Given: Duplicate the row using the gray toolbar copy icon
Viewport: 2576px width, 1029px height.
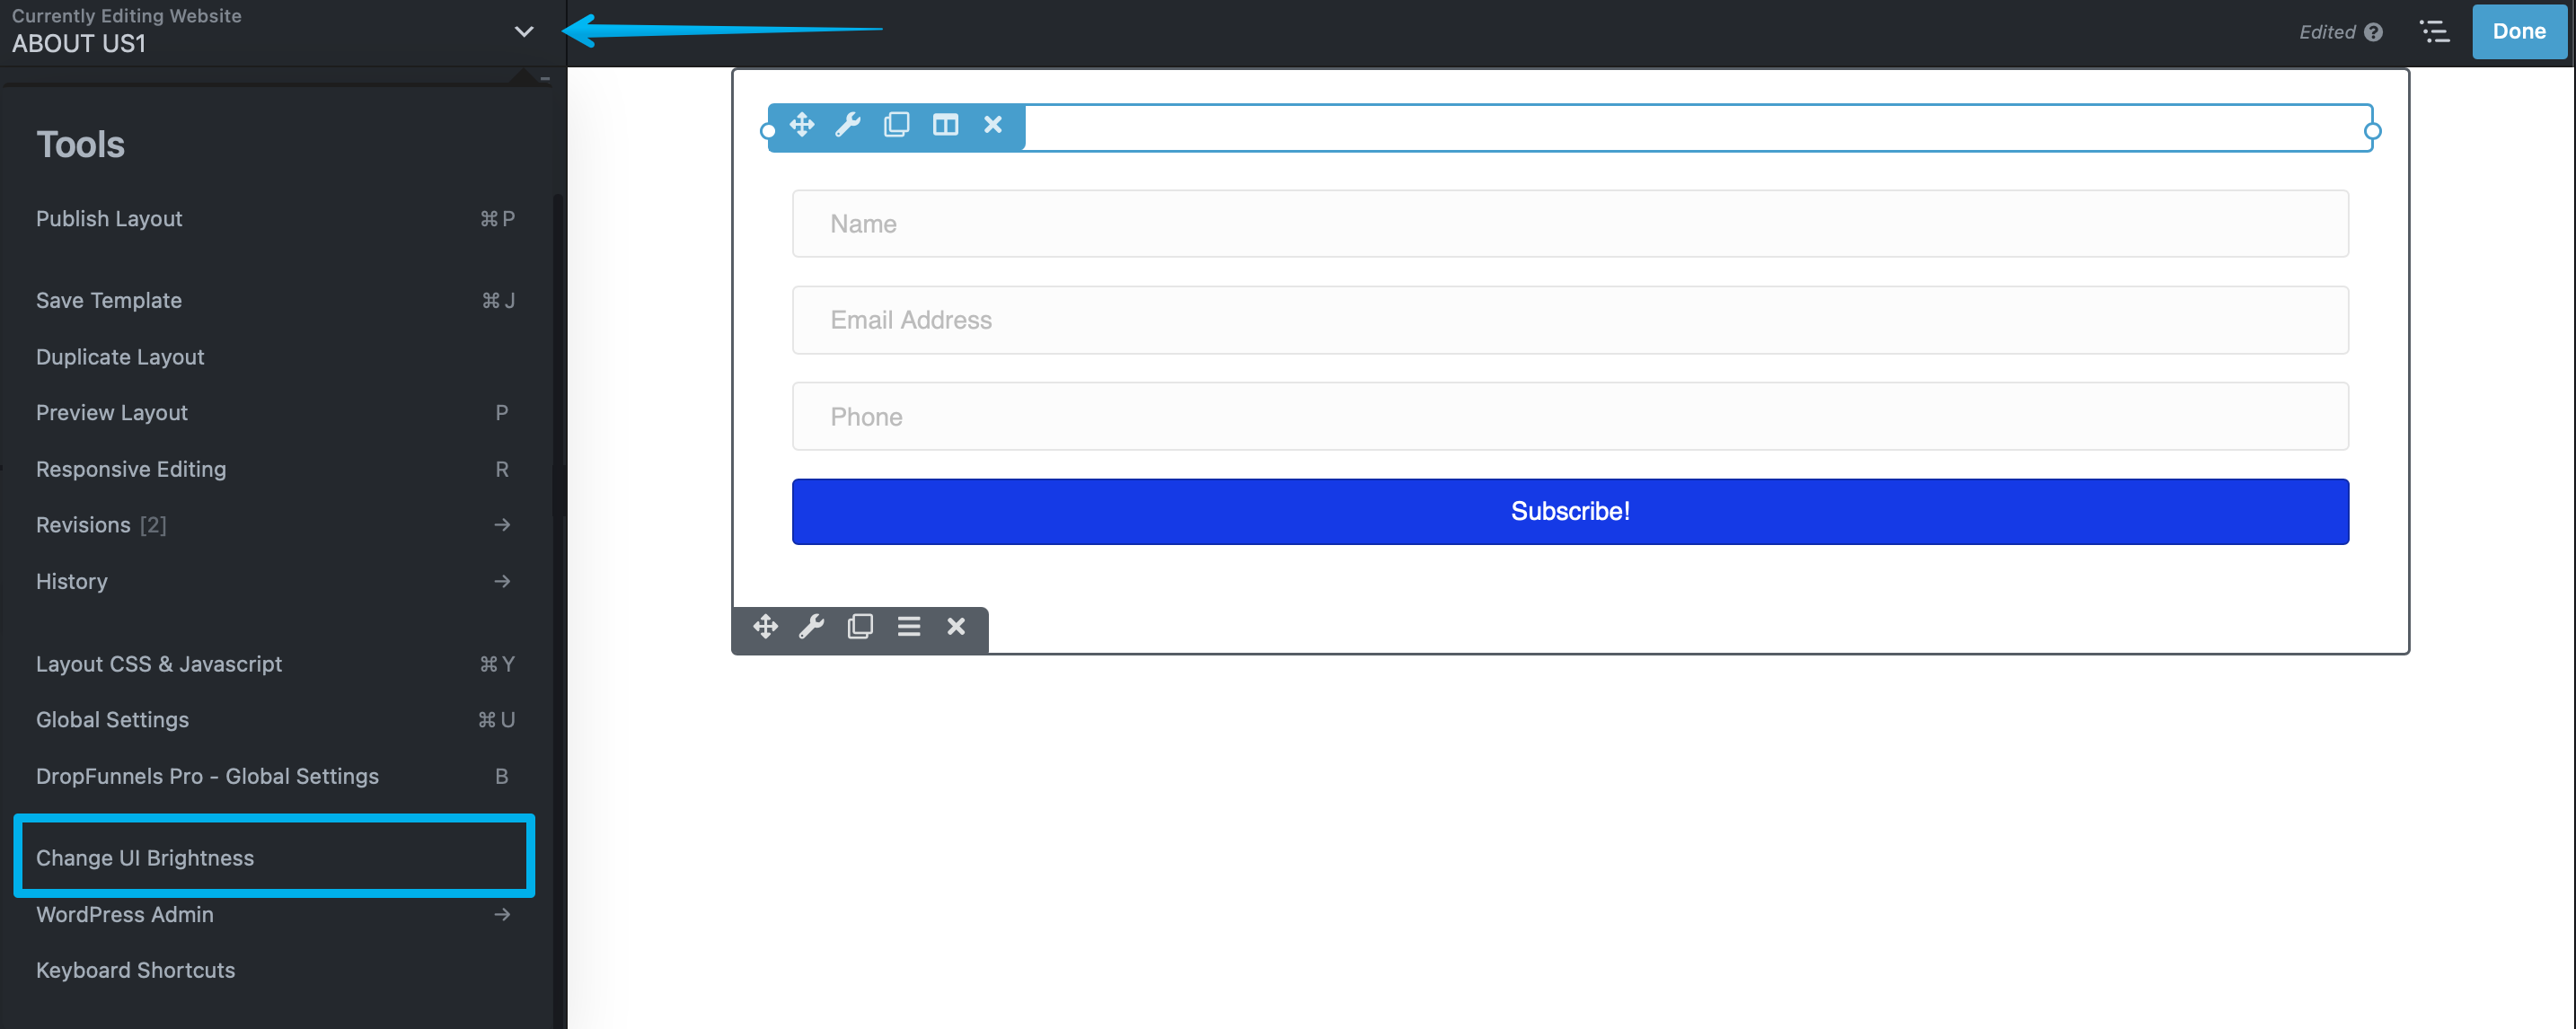Looking at the screenshot, I should [860, 627].
